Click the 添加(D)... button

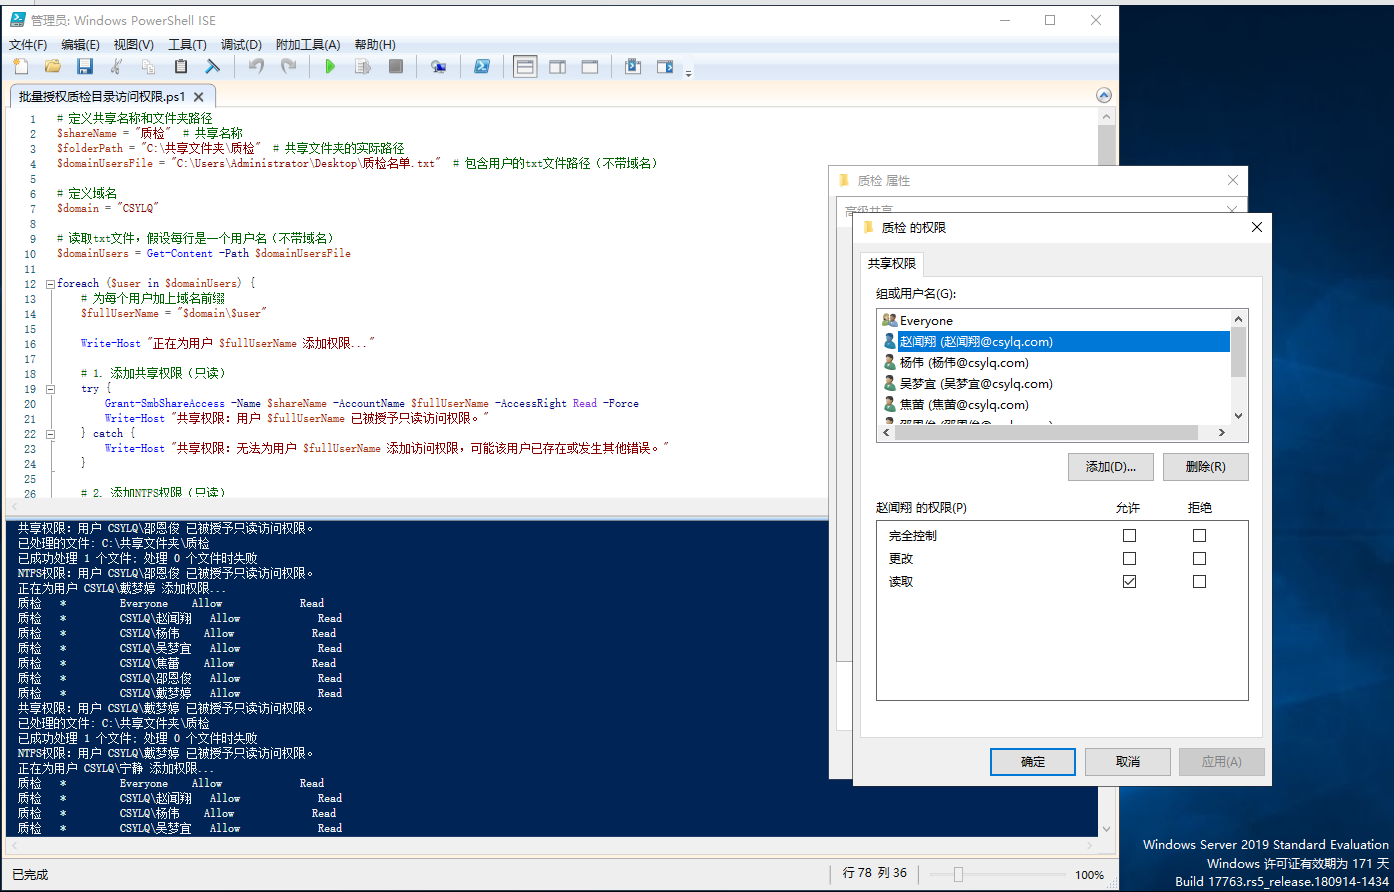point(1110,467)
